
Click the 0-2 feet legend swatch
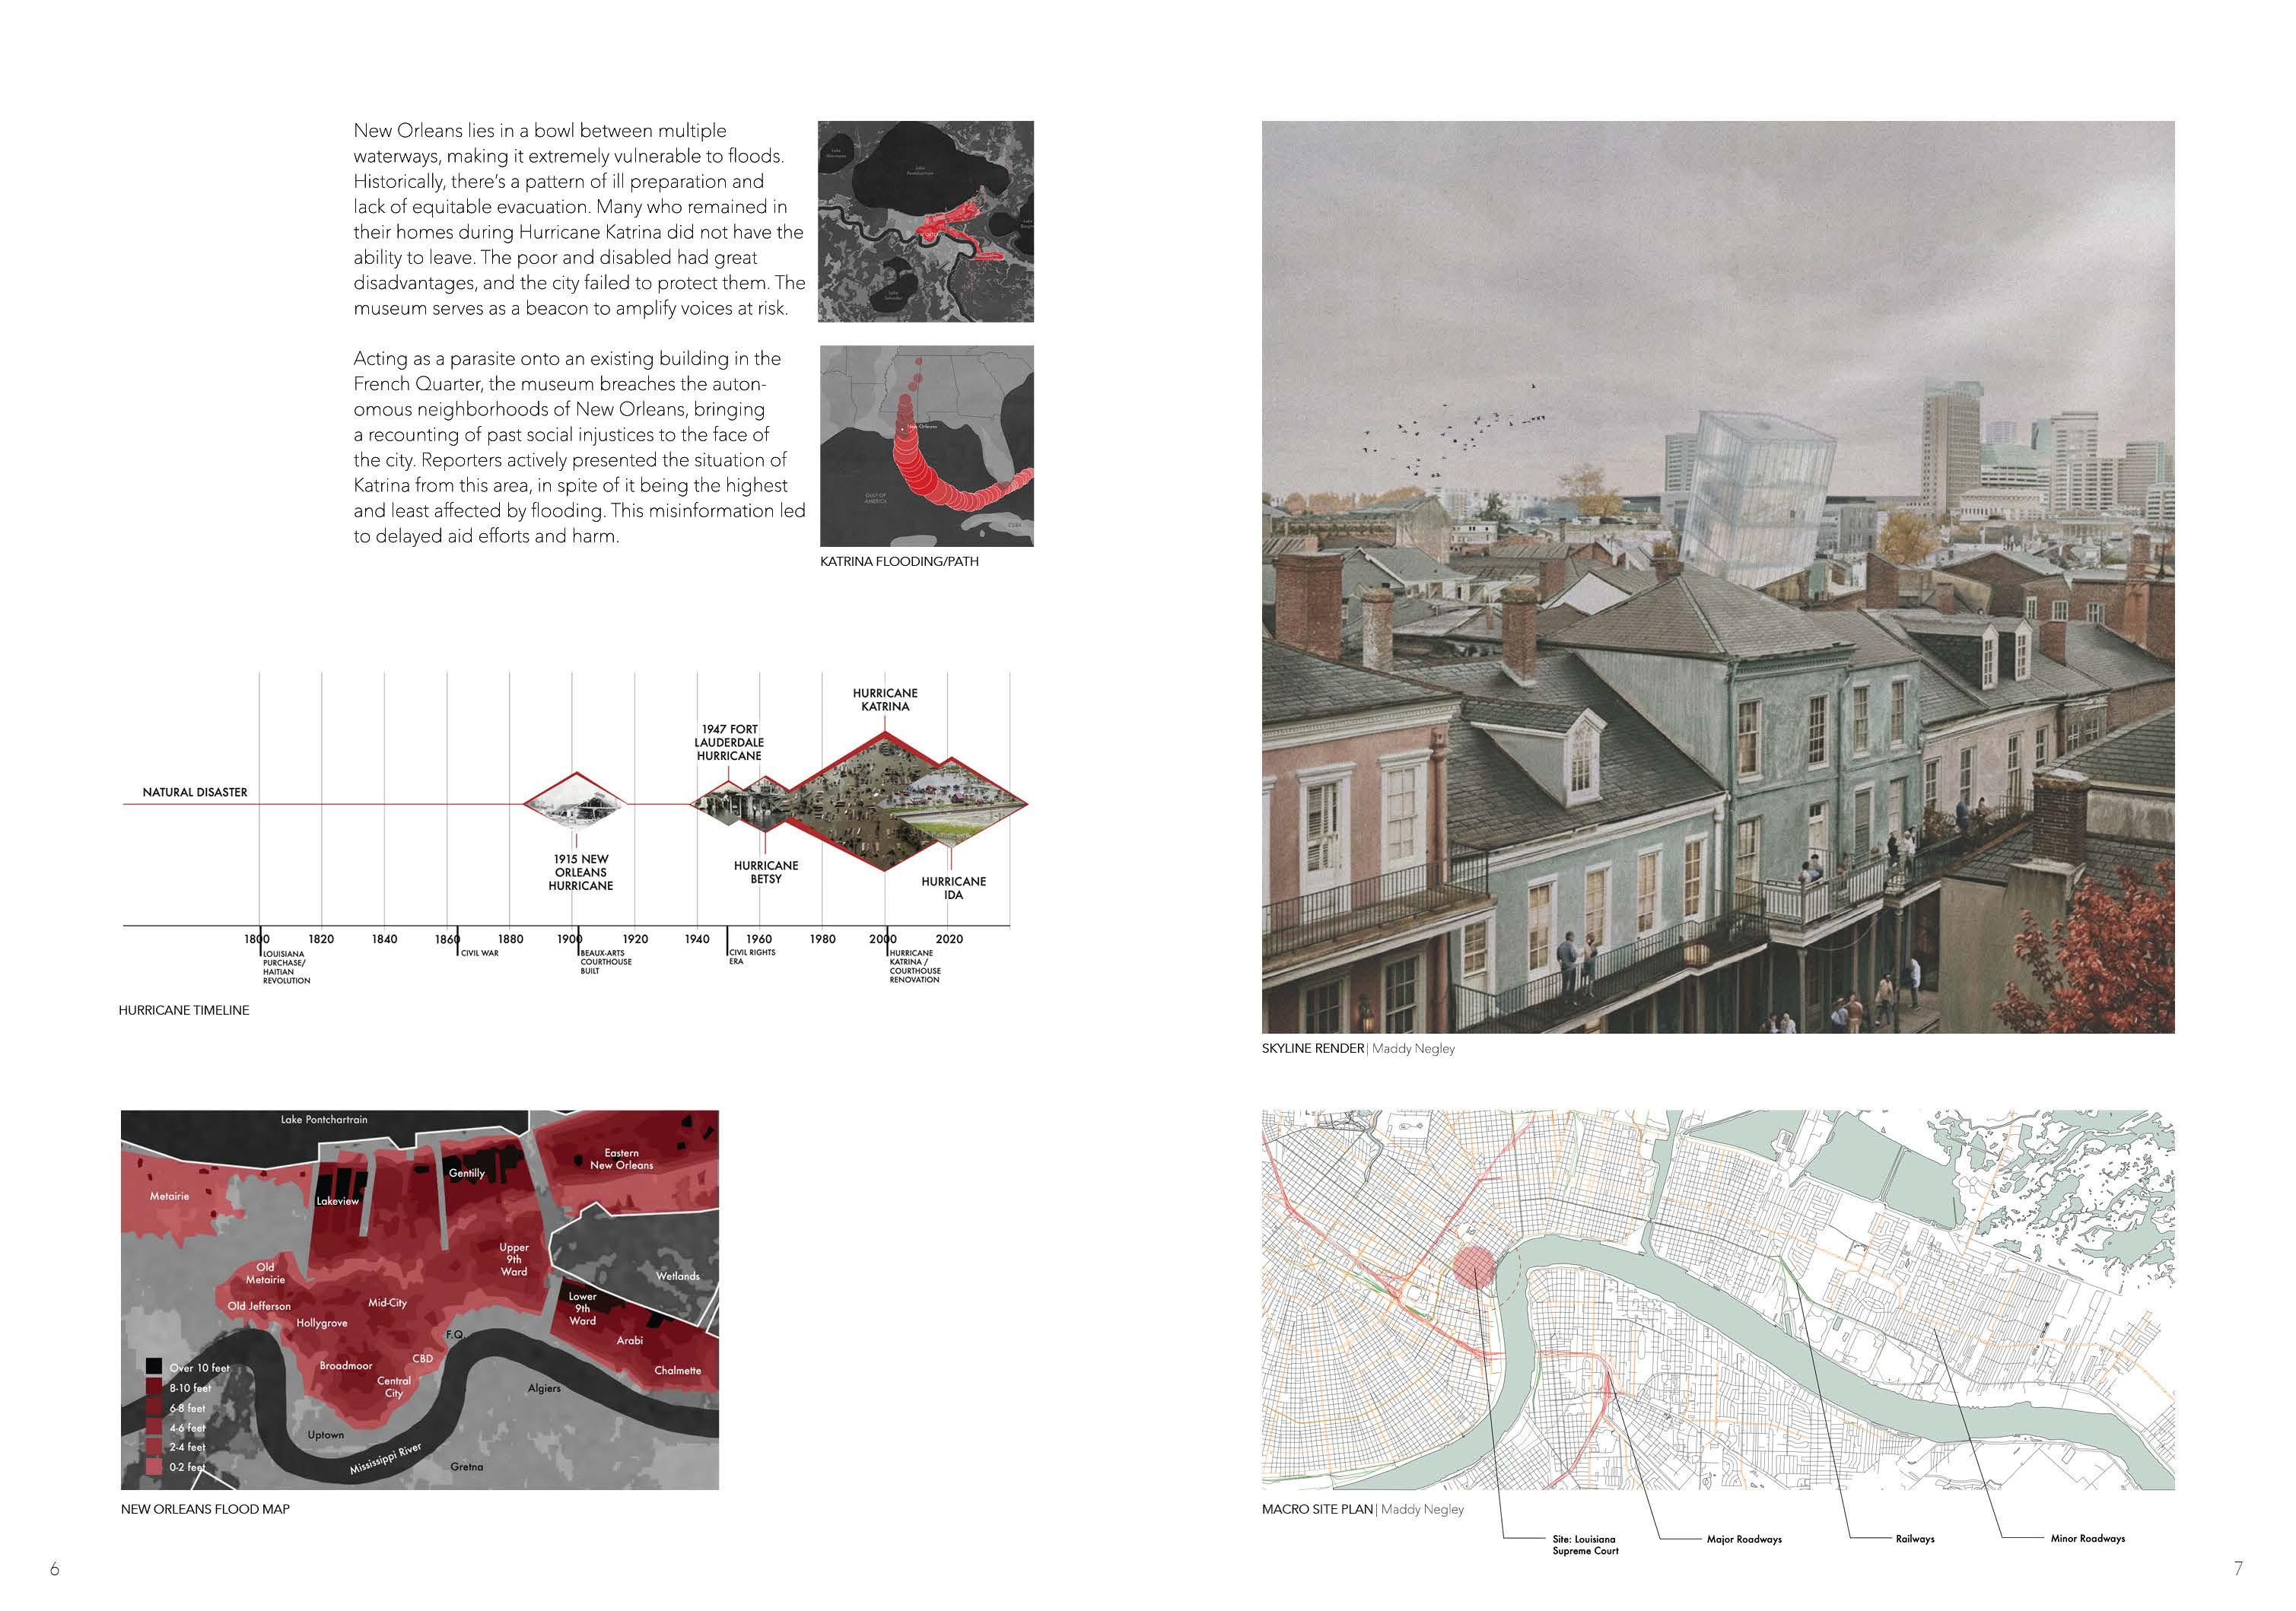tap(154, 1466)
